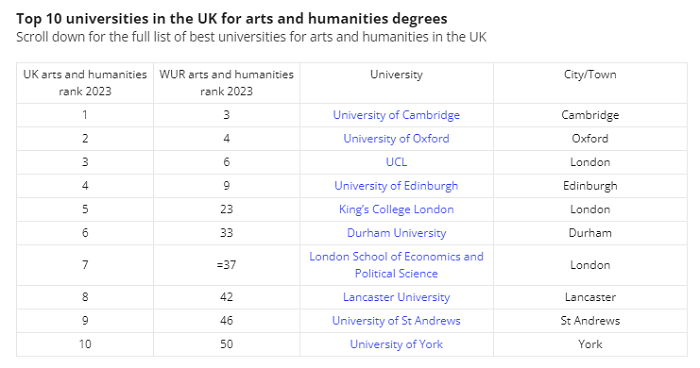Open the University of Cambridge link
This screenshot has width=700, height=368.
point(396,115)
